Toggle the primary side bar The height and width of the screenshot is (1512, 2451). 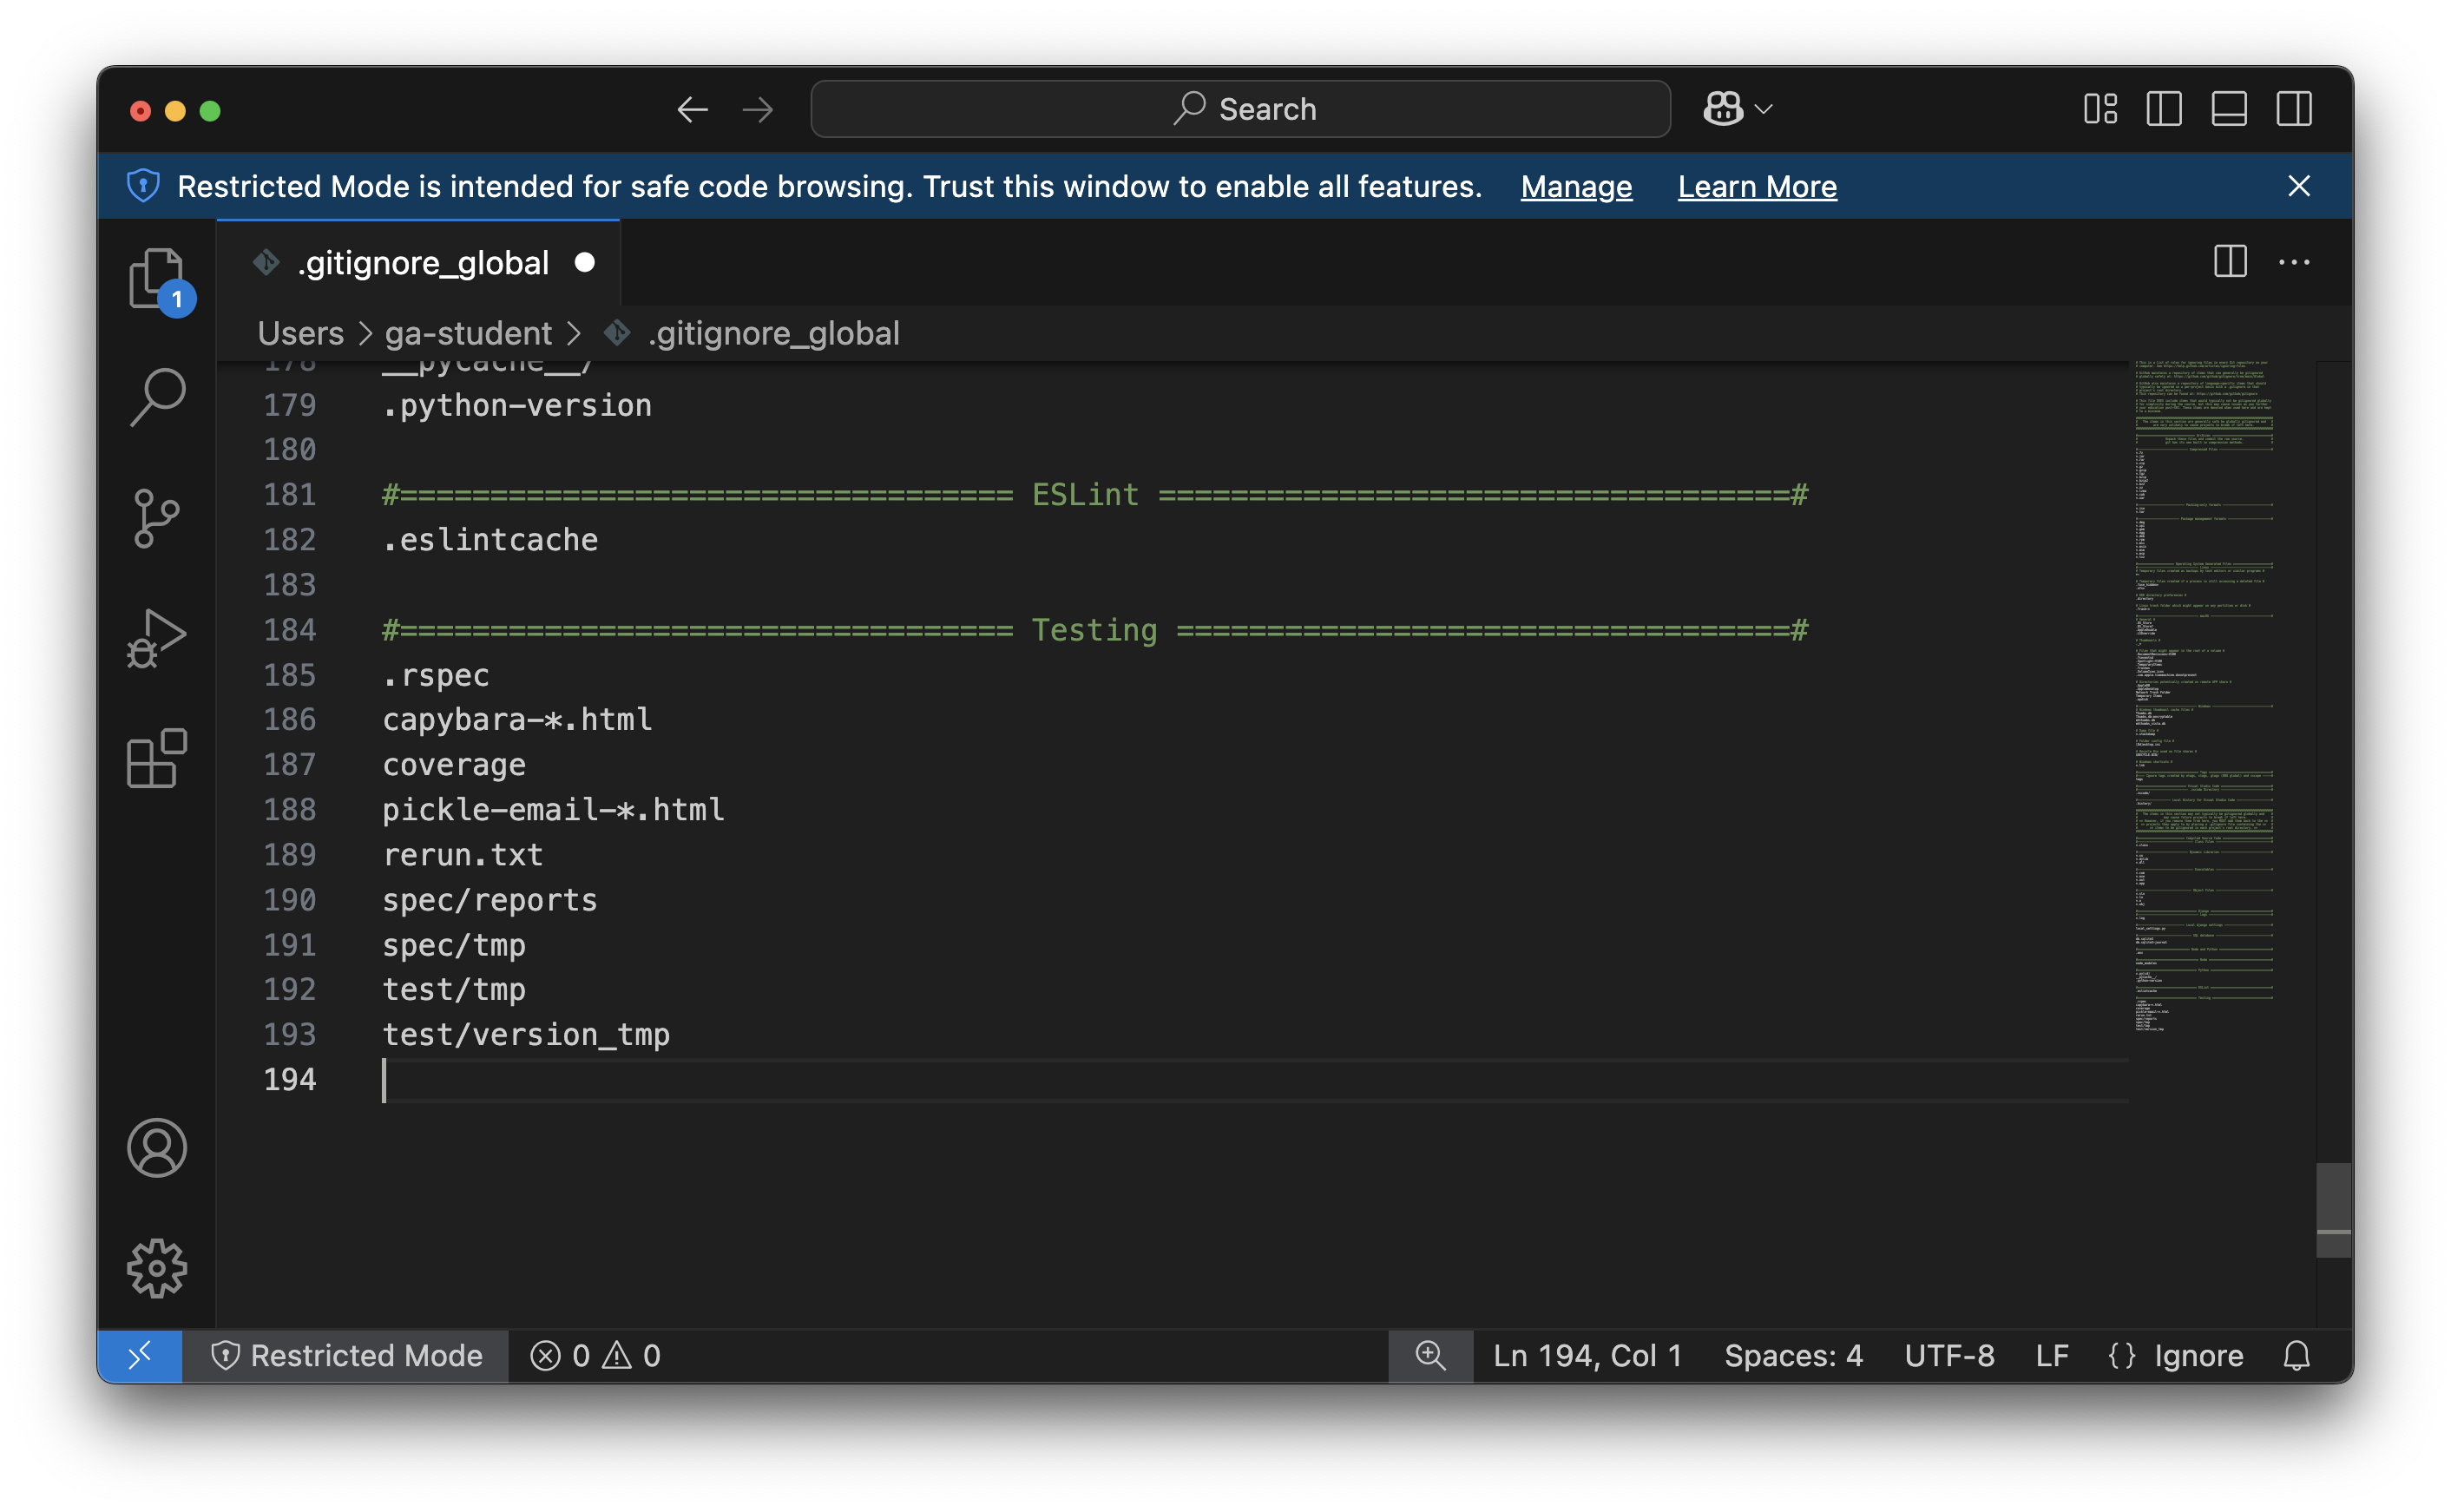point(2164,109)
